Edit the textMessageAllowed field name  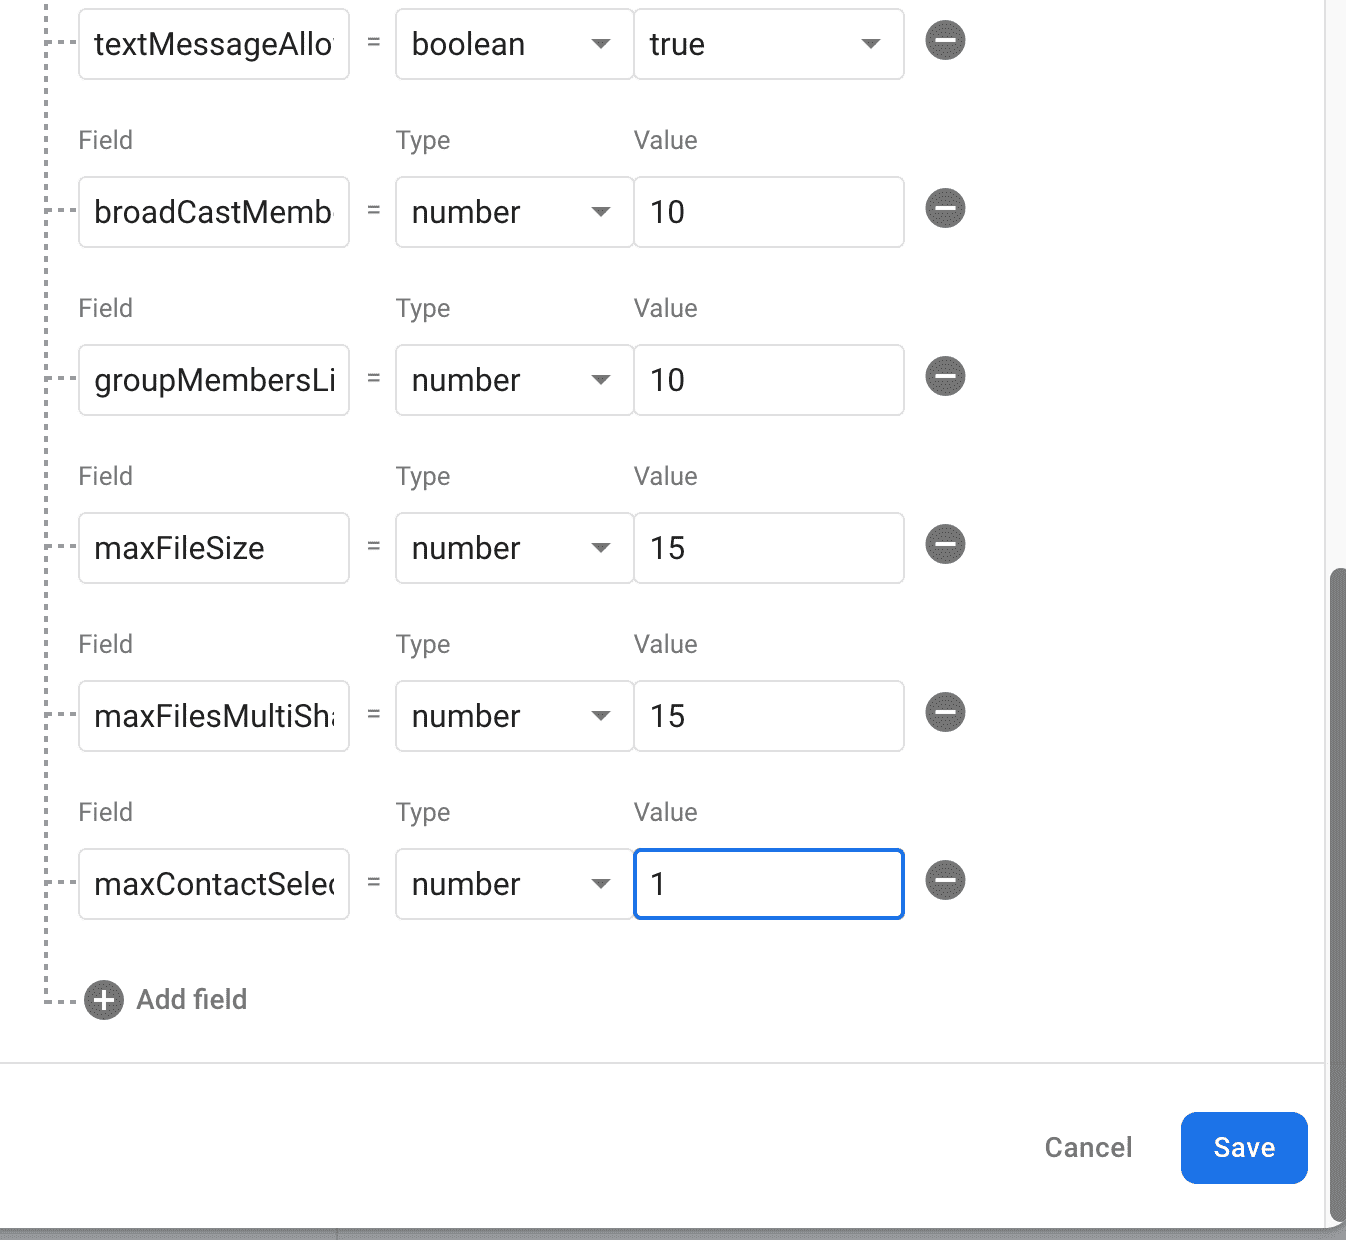pos(213,44)
